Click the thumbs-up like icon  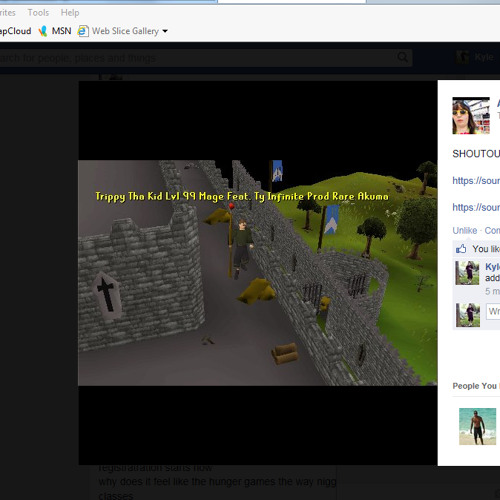coord(461,249)
